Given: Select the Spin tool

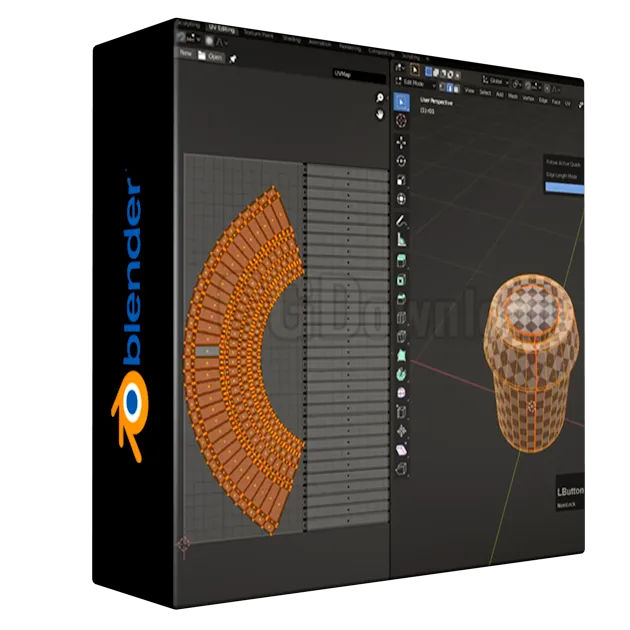Looking at the screenshot, I should (x=401, y=374).
